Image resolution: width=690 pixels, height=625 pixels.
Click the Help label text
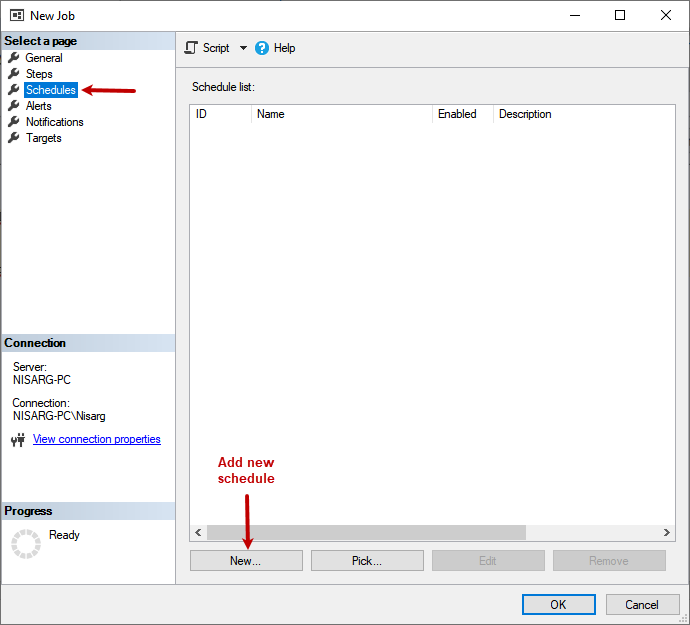pyautogui.click(x=284, y=48)
